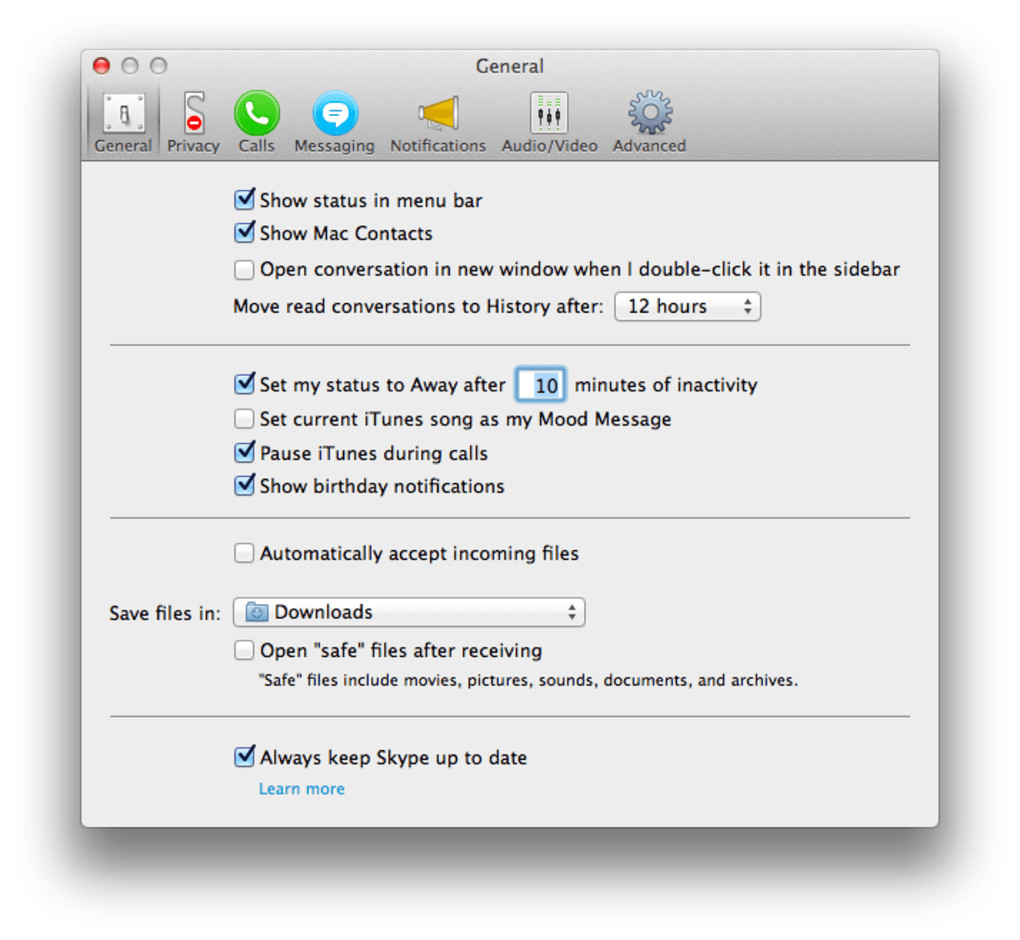Uncheck Show Mac Contacts
The width and height of the screenshot is (1020, 940).
click(x=245, y=232)
